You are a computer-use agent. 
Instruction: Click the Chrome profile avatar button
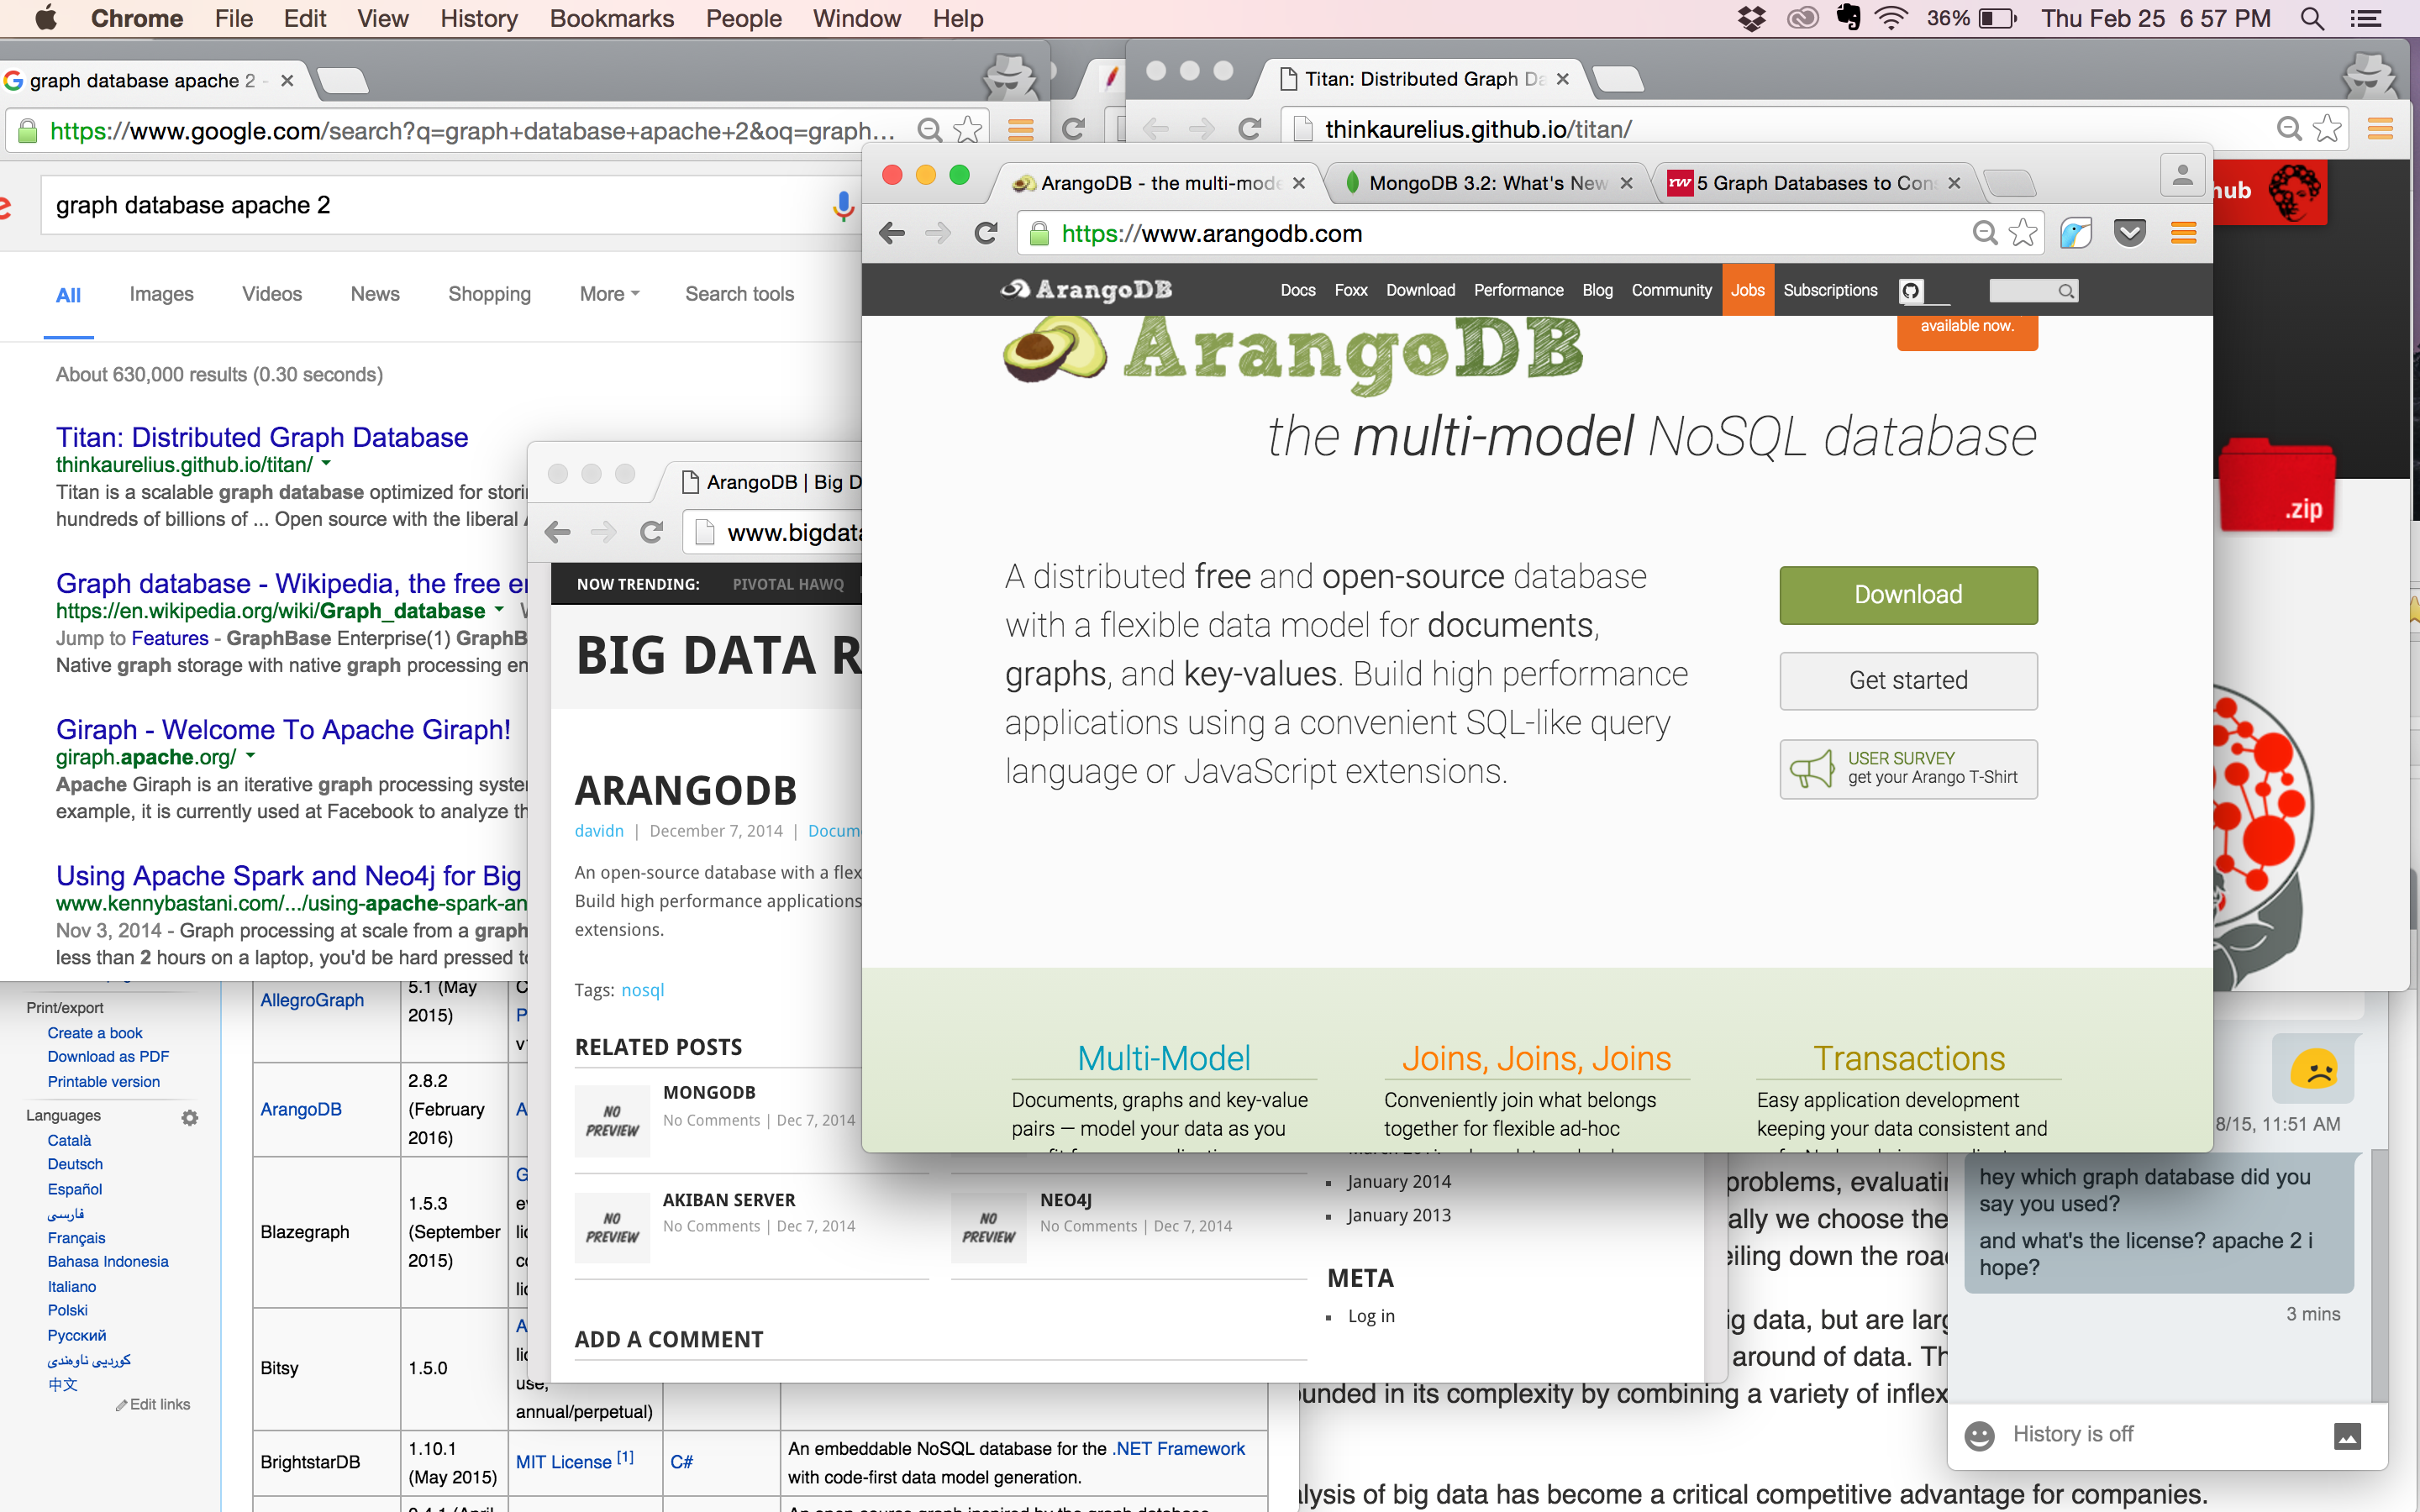click(2183, 176)
